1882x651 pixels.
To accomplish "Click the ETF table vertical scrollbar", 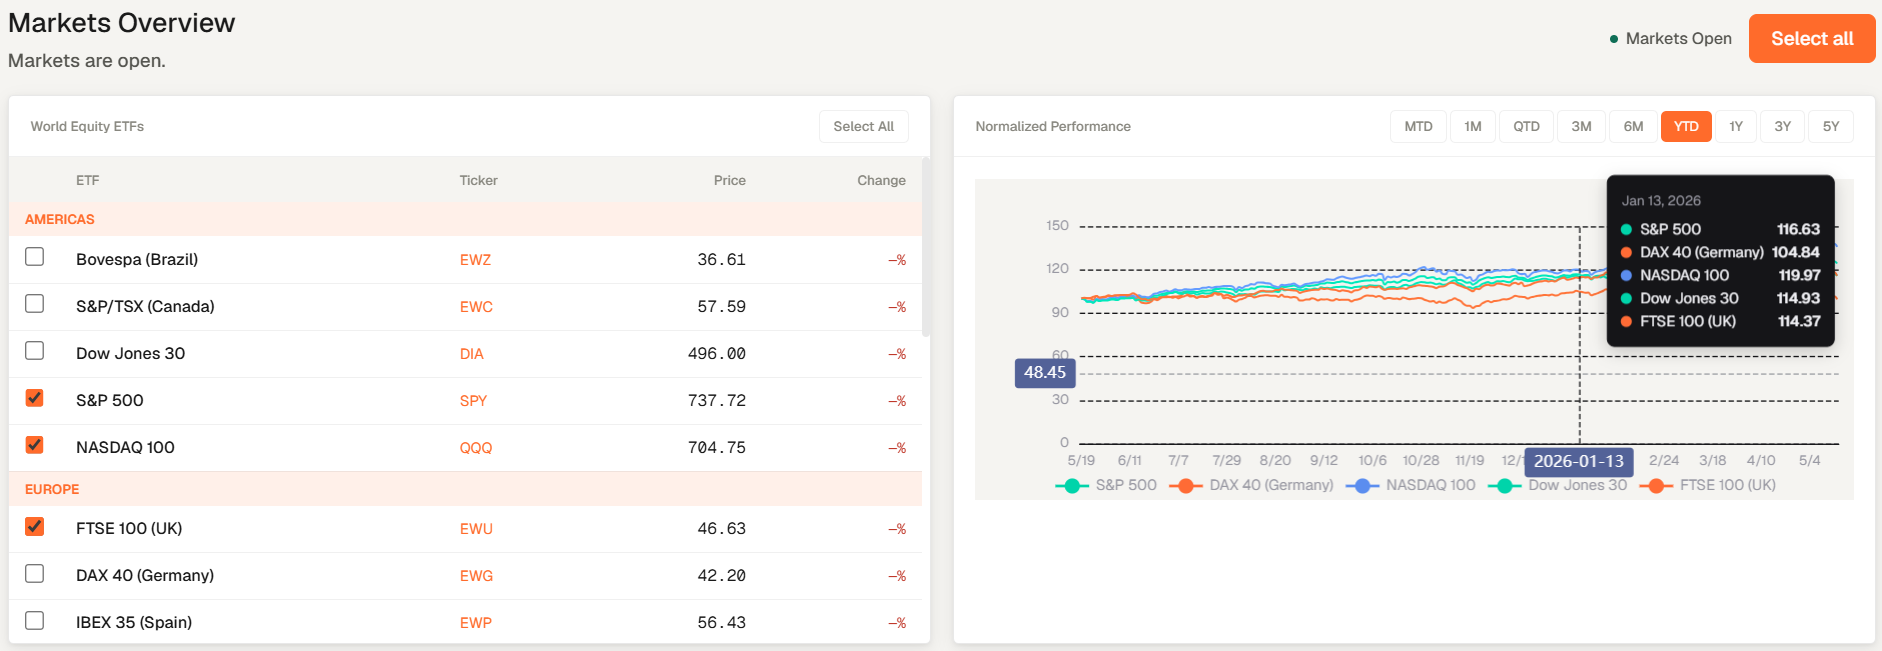I will [926, 246].
